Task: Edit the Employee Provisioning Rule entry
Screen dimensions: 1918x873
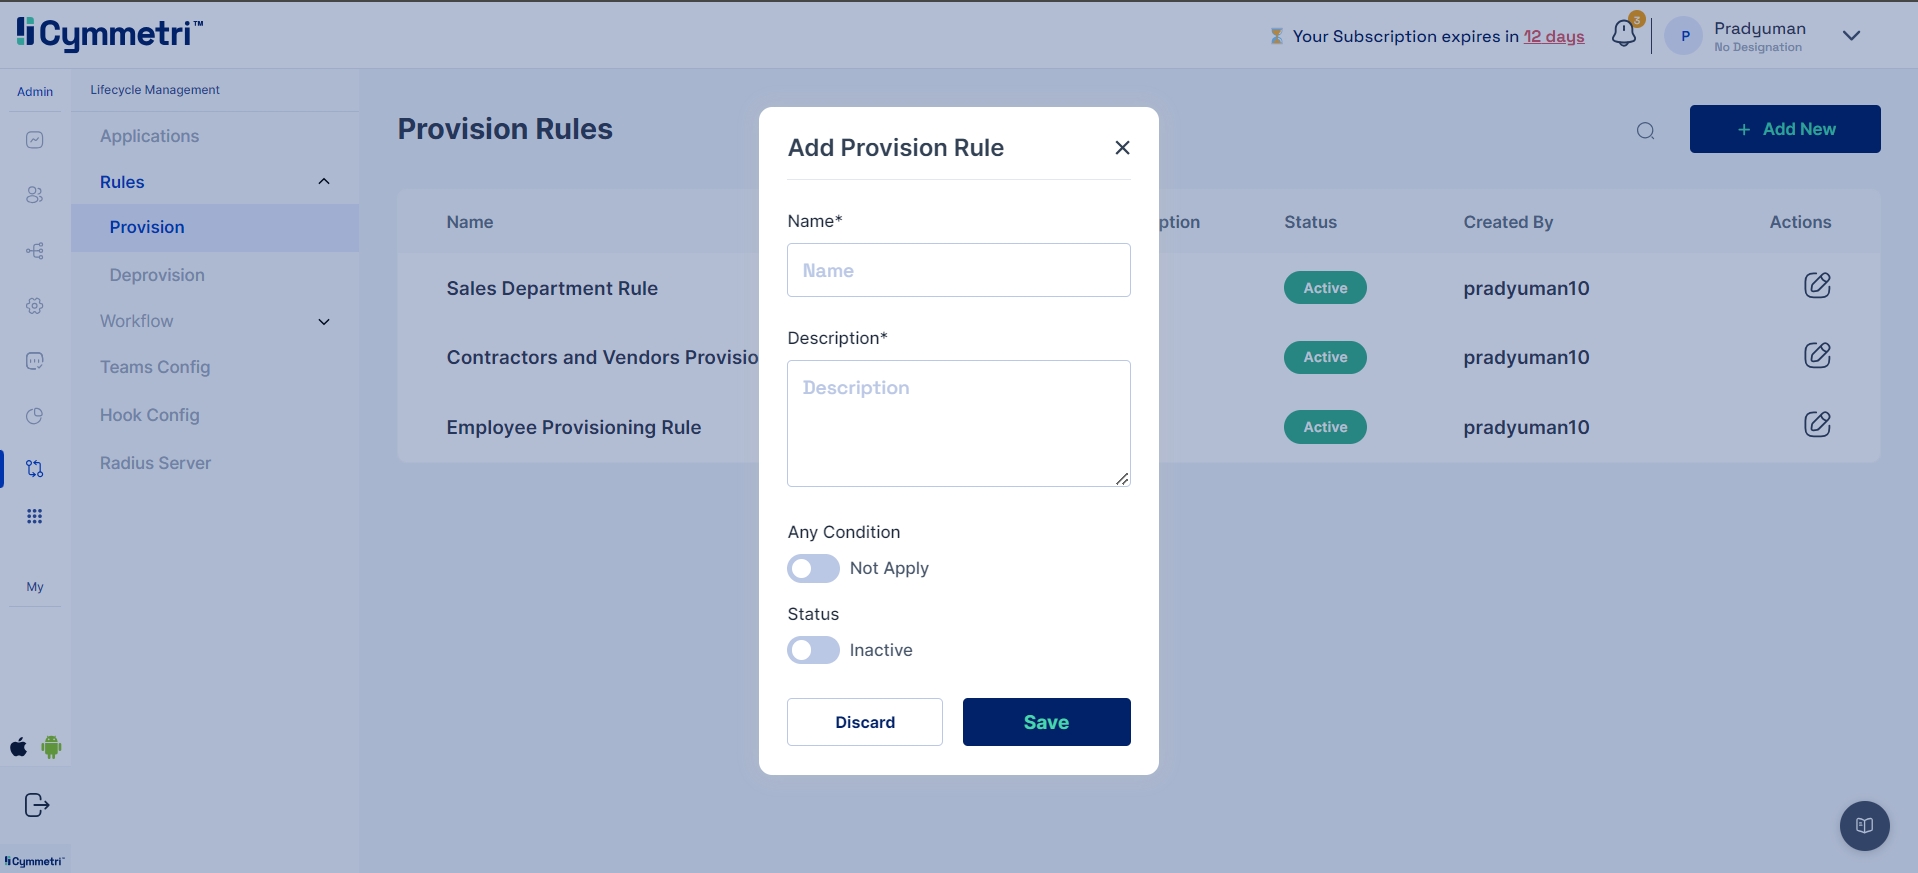Action: (x=1816, y=425)
